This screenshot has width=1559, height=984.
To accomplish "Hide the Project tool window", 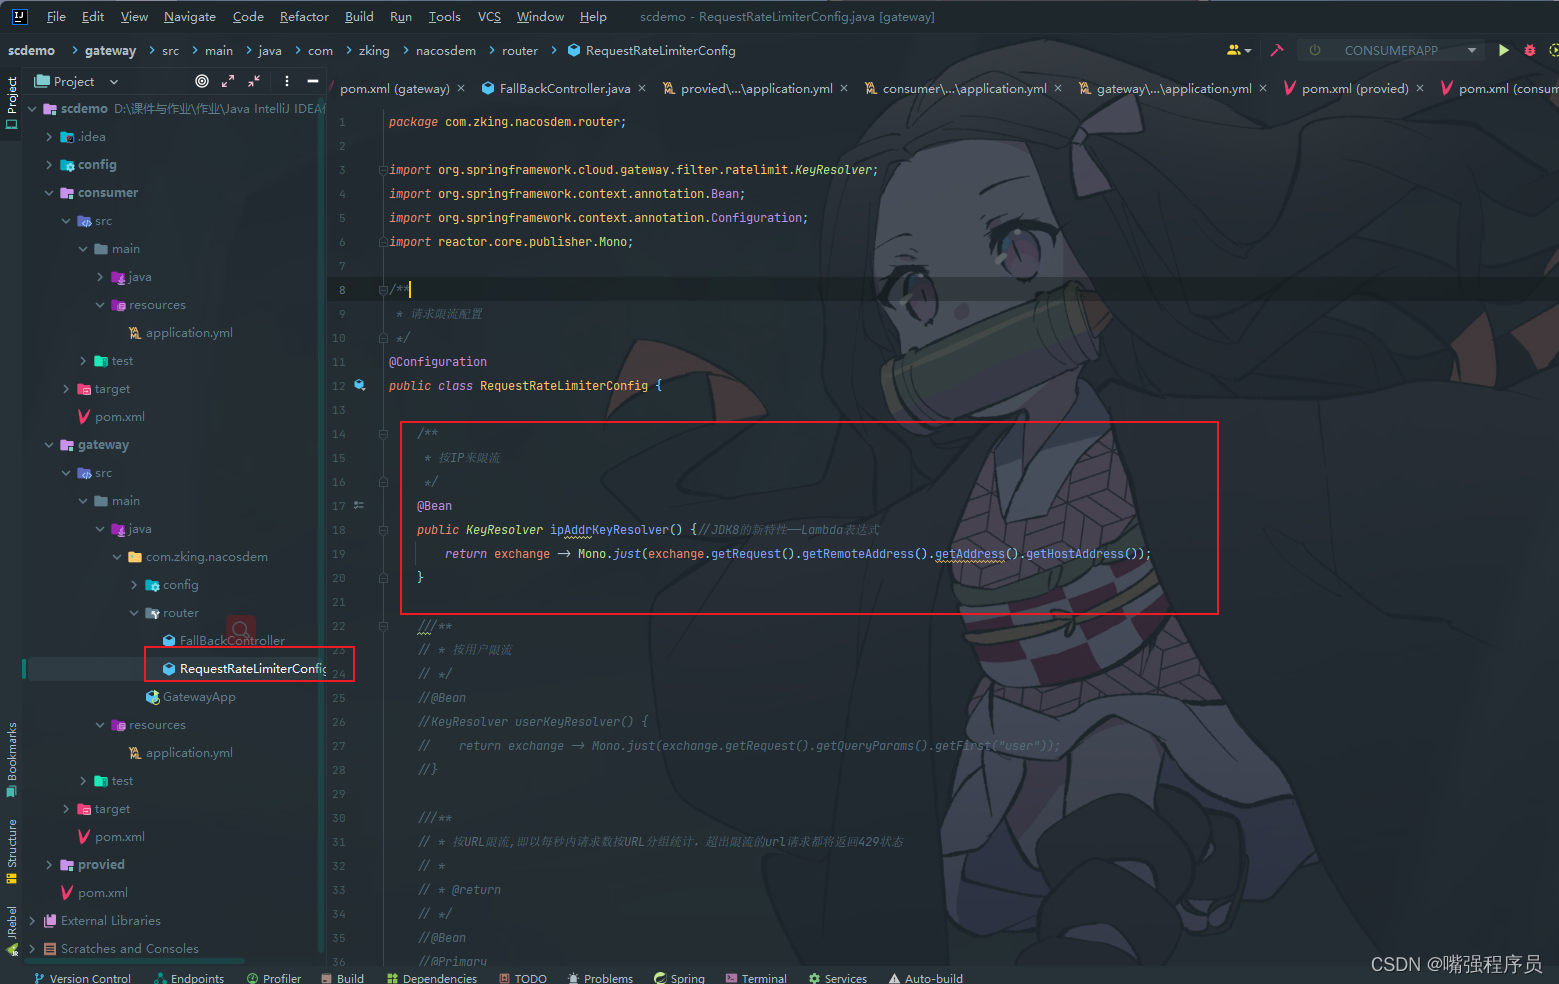I will [313, 81].
